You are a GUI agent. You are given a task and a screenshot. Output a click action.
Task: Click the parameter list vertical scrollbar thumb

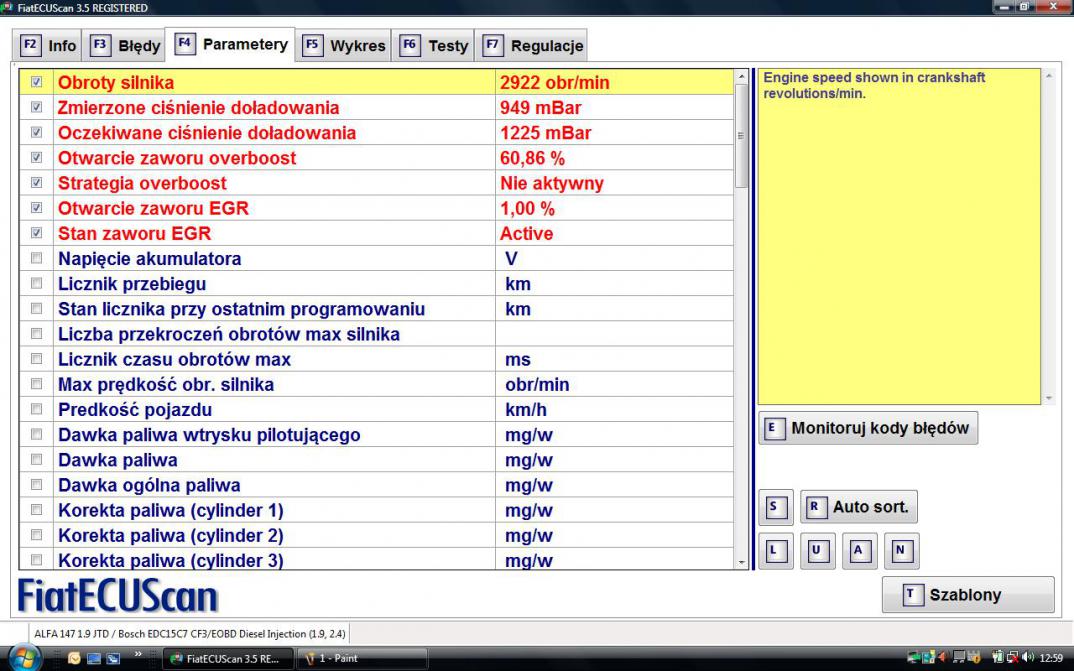741,135
